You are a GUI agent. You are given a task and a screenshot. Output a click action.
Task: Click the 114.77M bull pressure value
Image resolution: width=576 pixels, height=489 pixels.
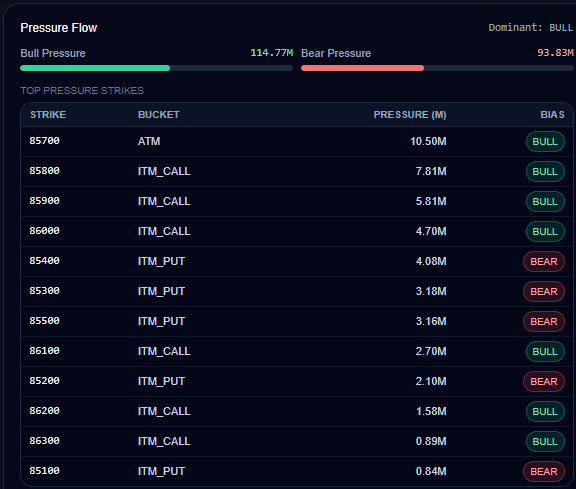[x=271, y=53]
